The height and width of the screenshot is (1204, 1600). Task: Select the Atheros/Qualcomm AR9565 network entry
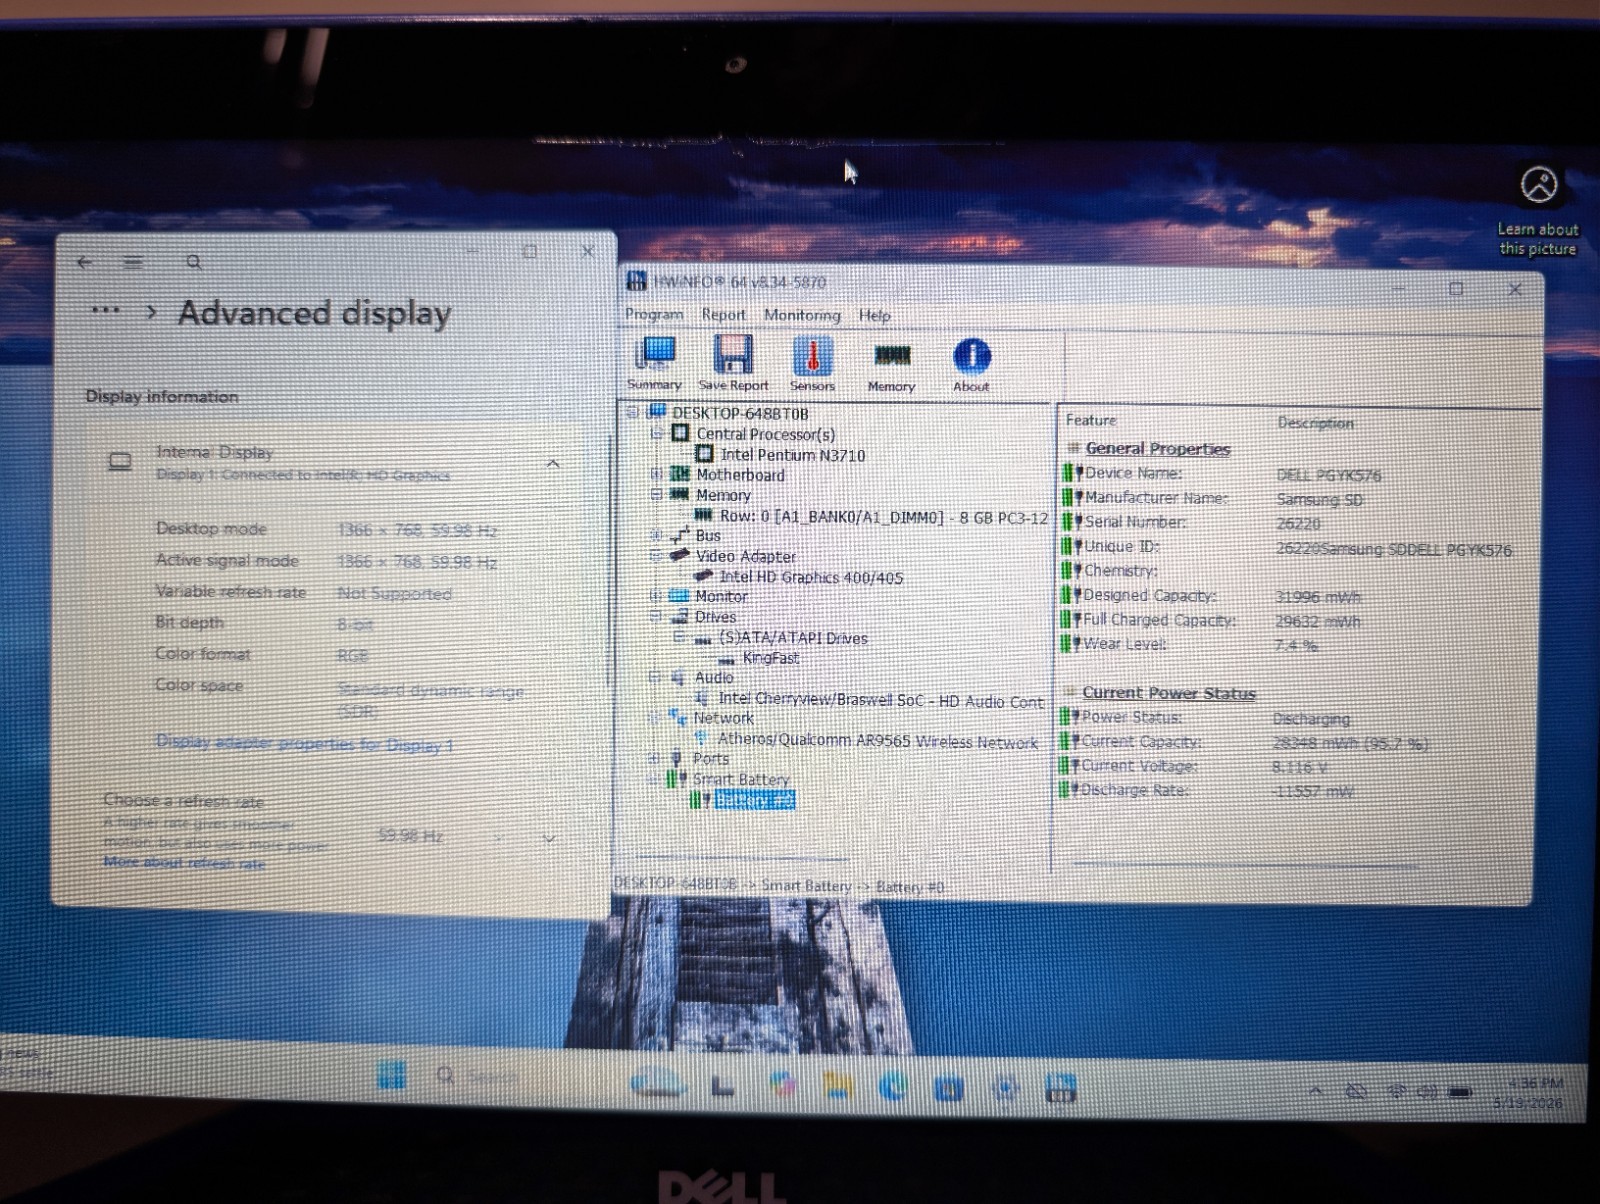click(x=877, y=742)
